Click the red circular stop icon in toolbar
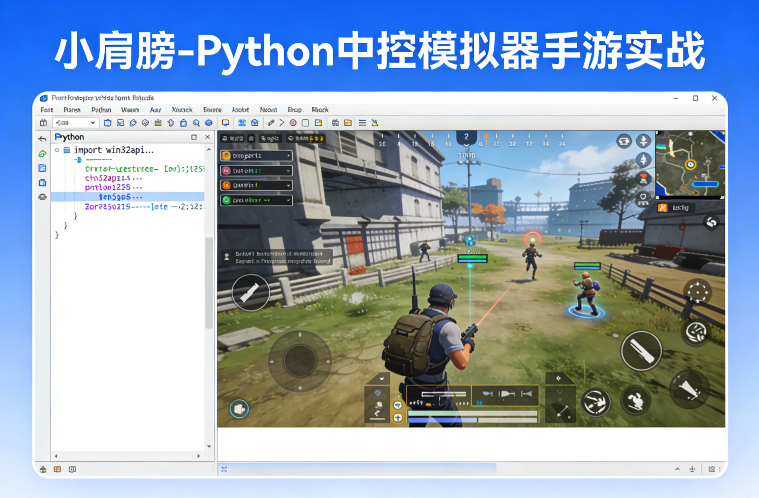 [293, 123]
